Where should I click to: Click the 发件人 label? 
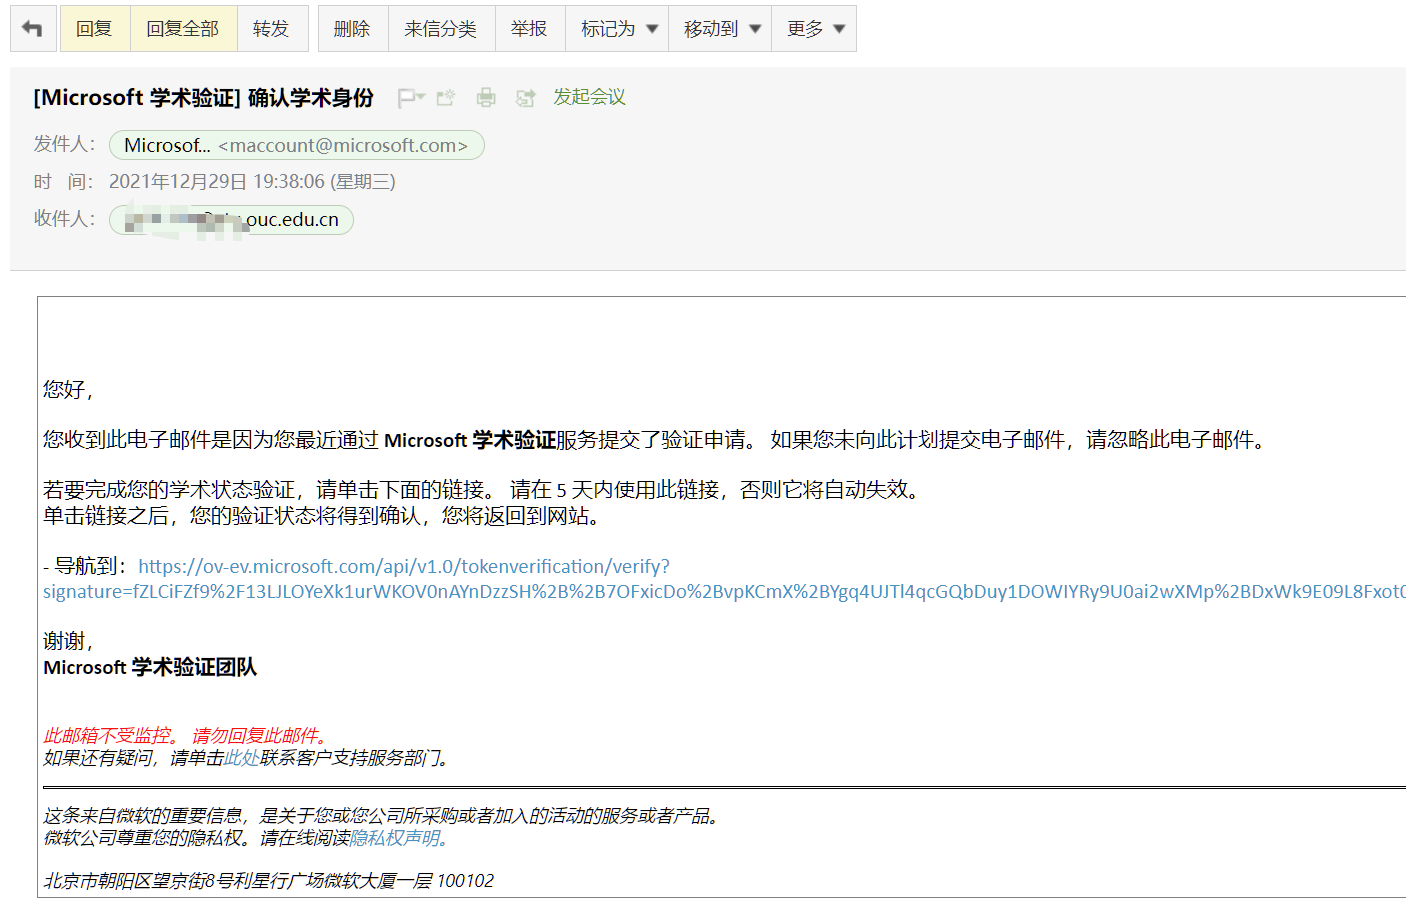pos(64,144)
